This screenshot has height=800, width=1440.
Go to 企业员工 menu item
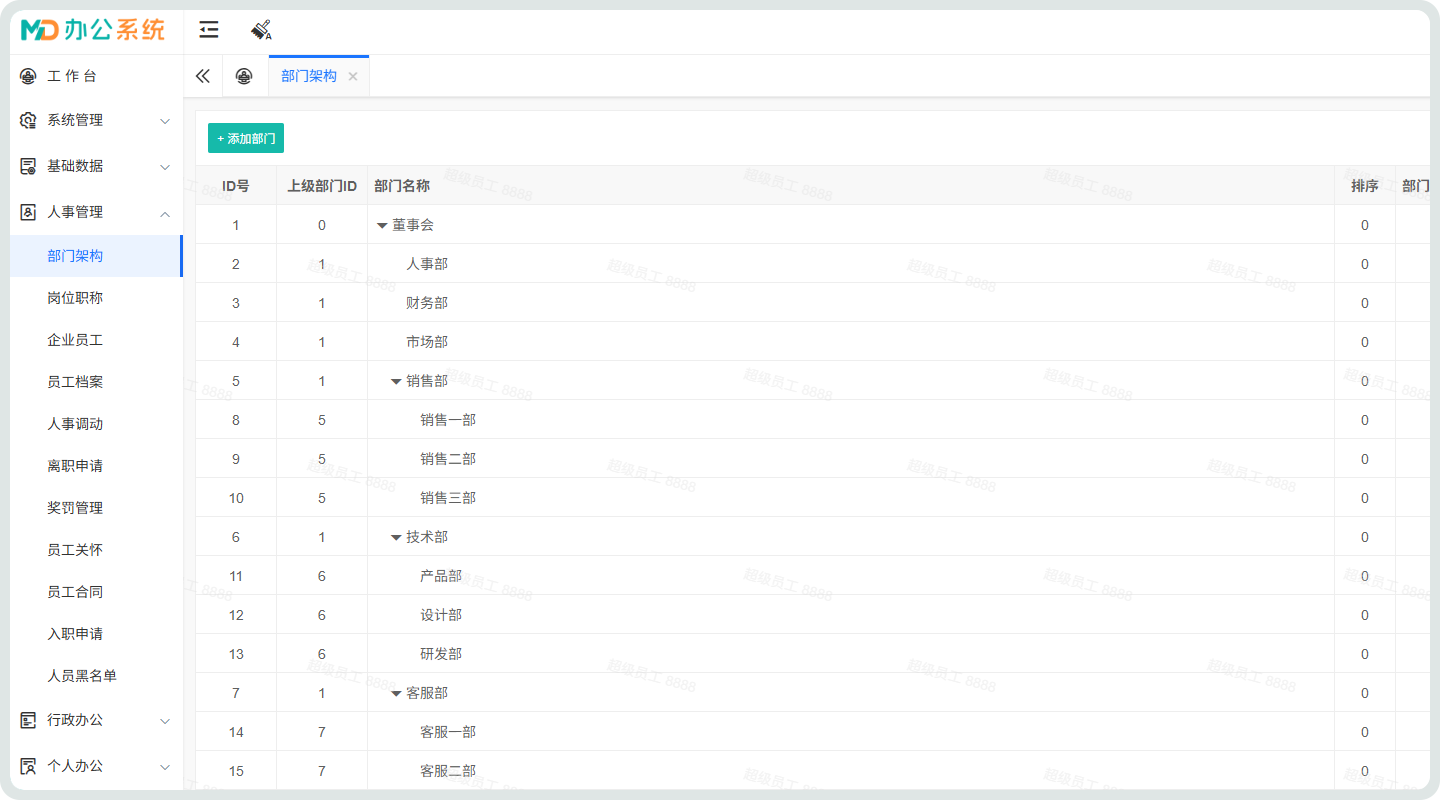pyautogui.click(x=75, y=340)
